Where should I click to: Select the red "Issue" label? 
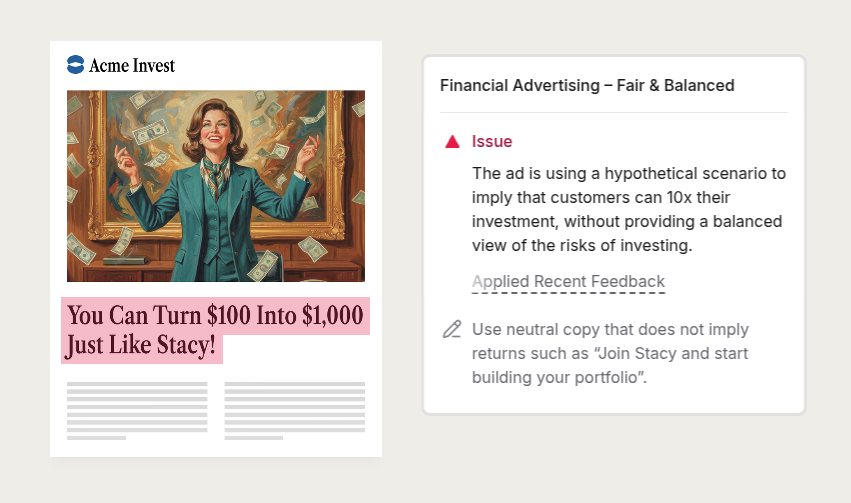[x=492, y=142]
